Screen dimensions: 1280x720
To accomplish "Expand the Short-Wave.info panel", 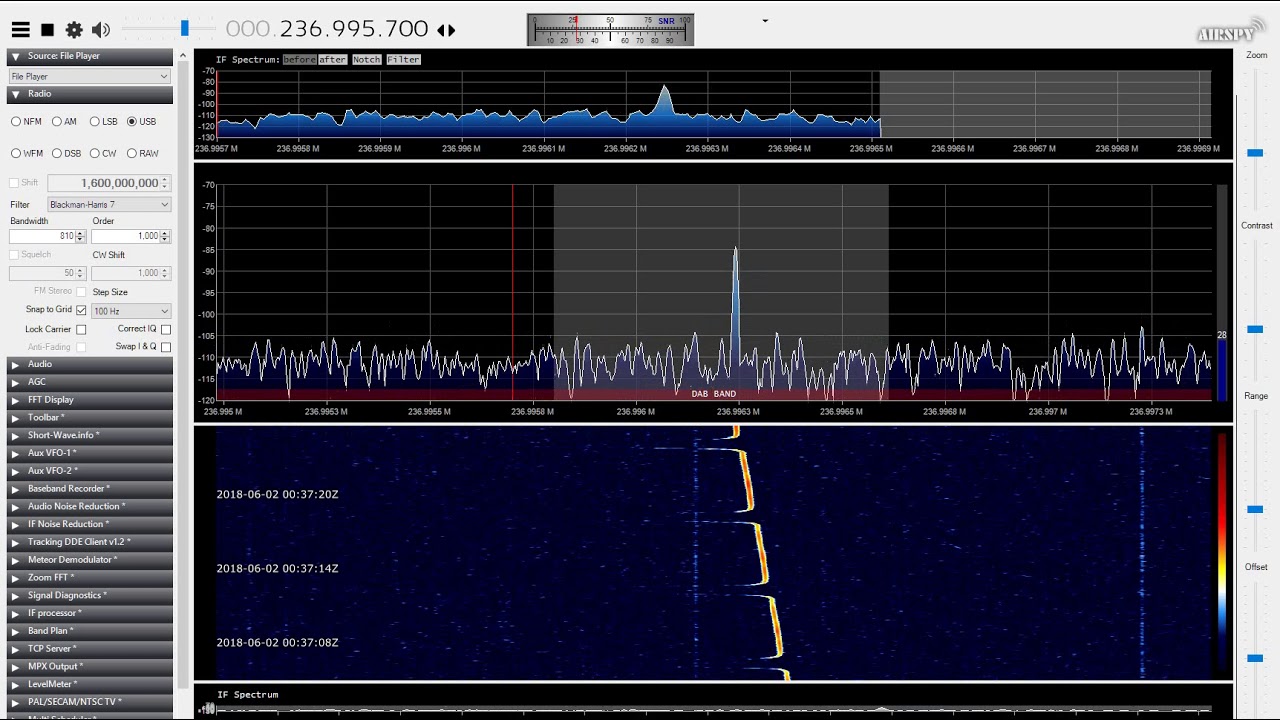I will point(90,436).
